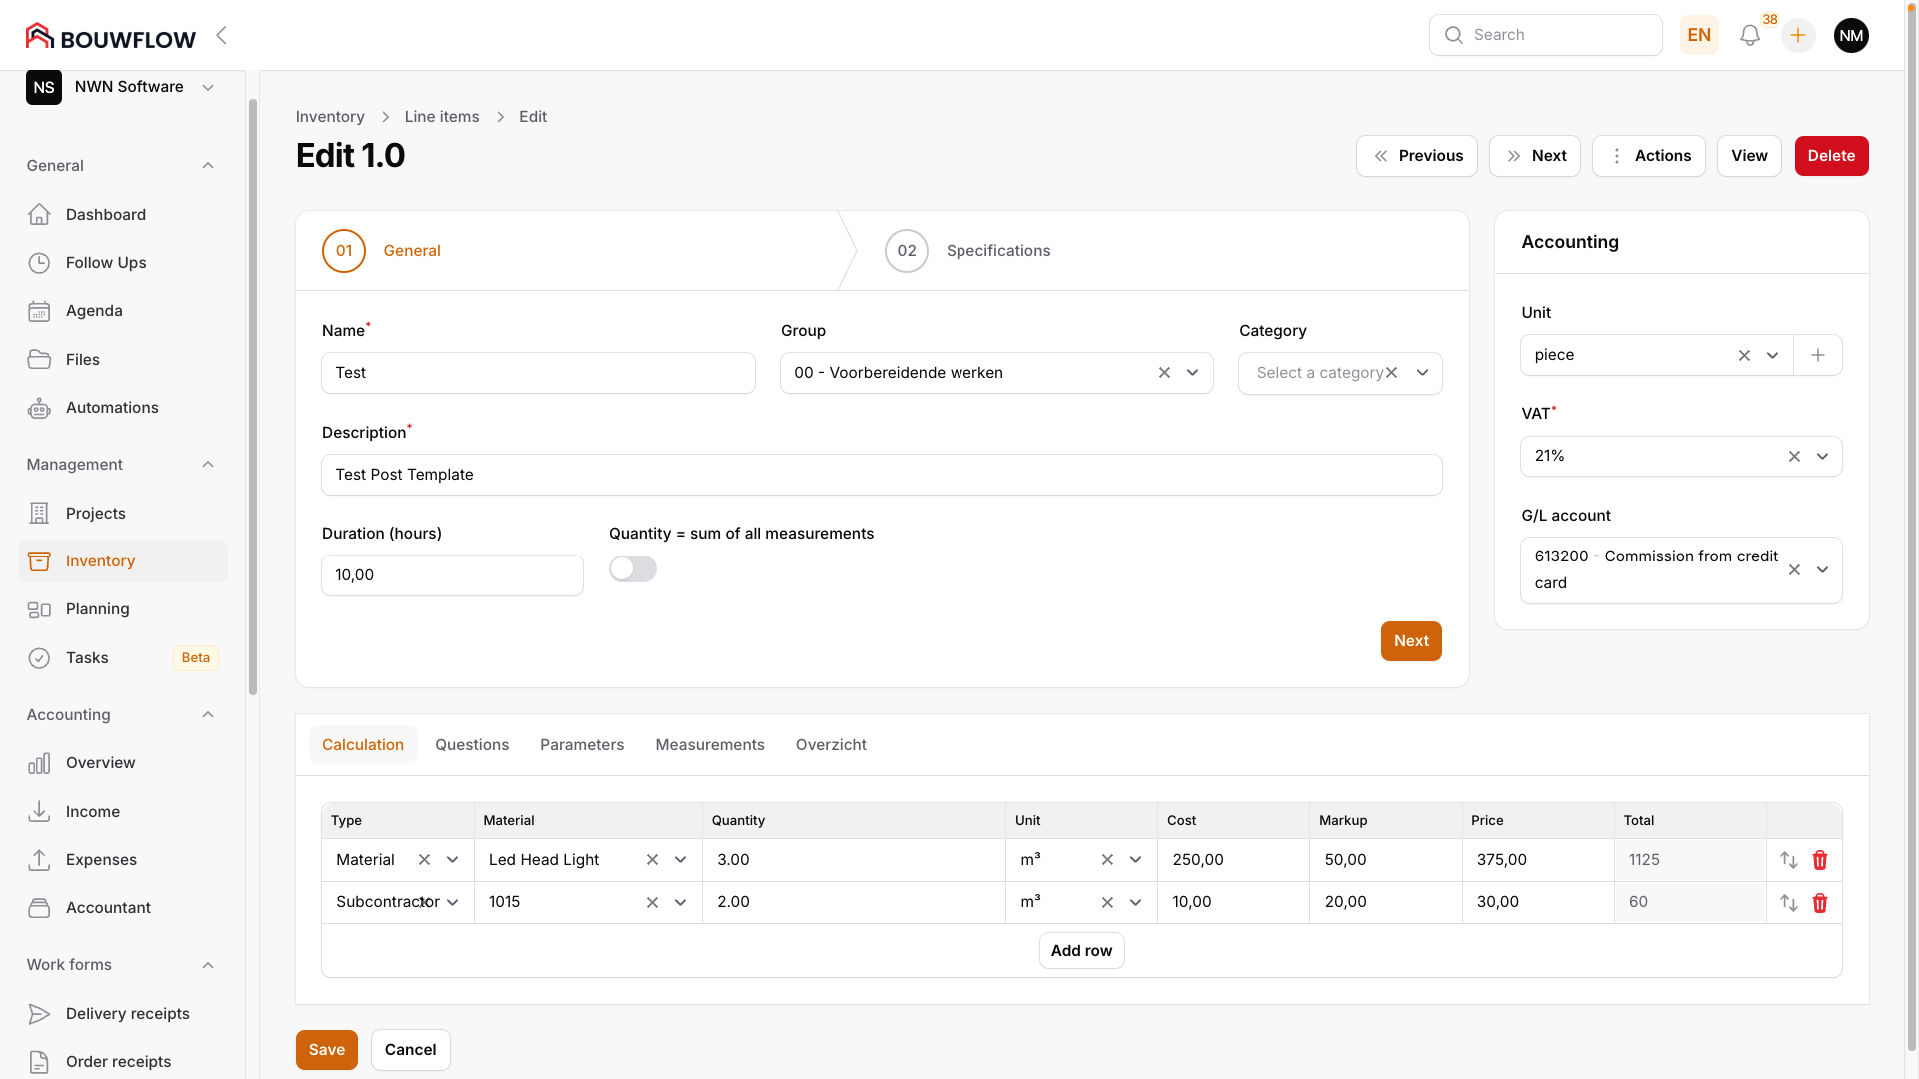Open the Tasks beta page

(x=88, y=658)
